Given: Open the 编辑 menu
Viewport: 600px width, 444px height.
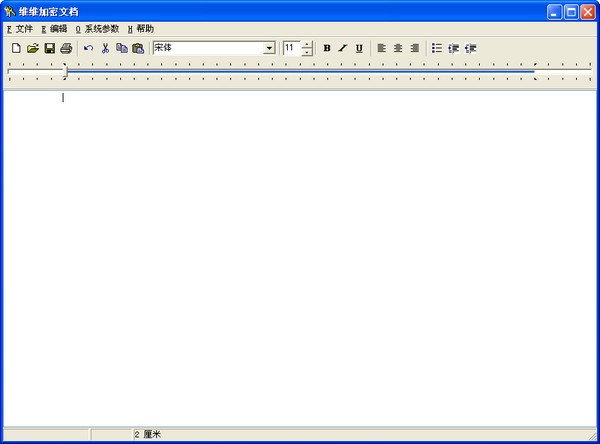Looking at the screenshot, I should pyautogui.click(x=54, y=29).
